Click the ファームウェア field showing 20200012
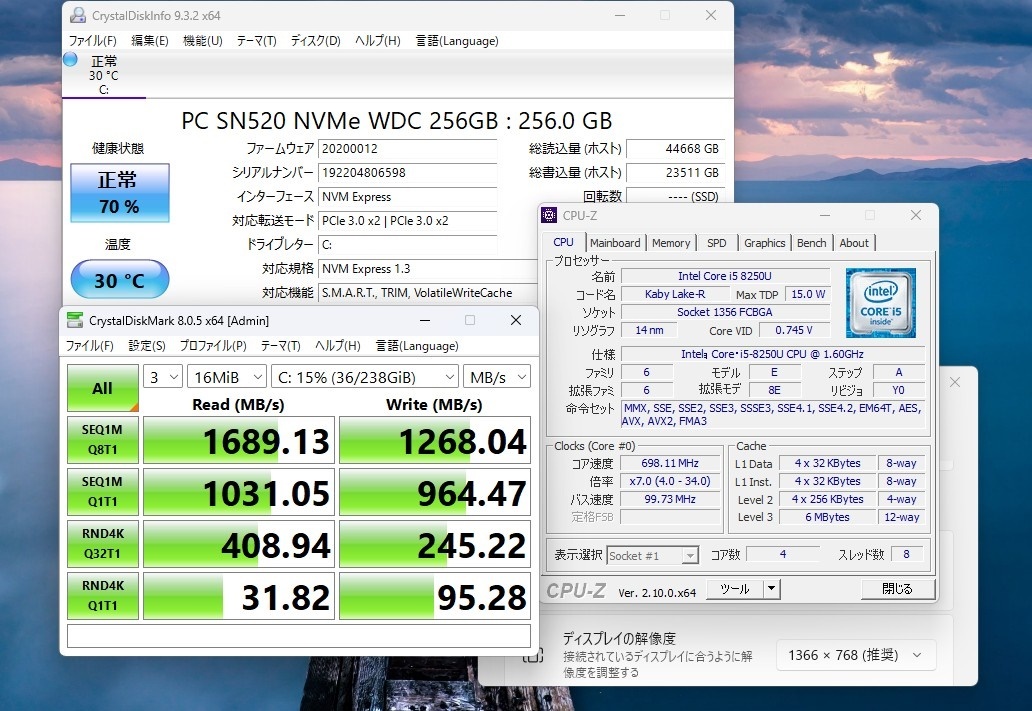The height and width of the screenshot is (711, 1032). click(x=407, y=149)
